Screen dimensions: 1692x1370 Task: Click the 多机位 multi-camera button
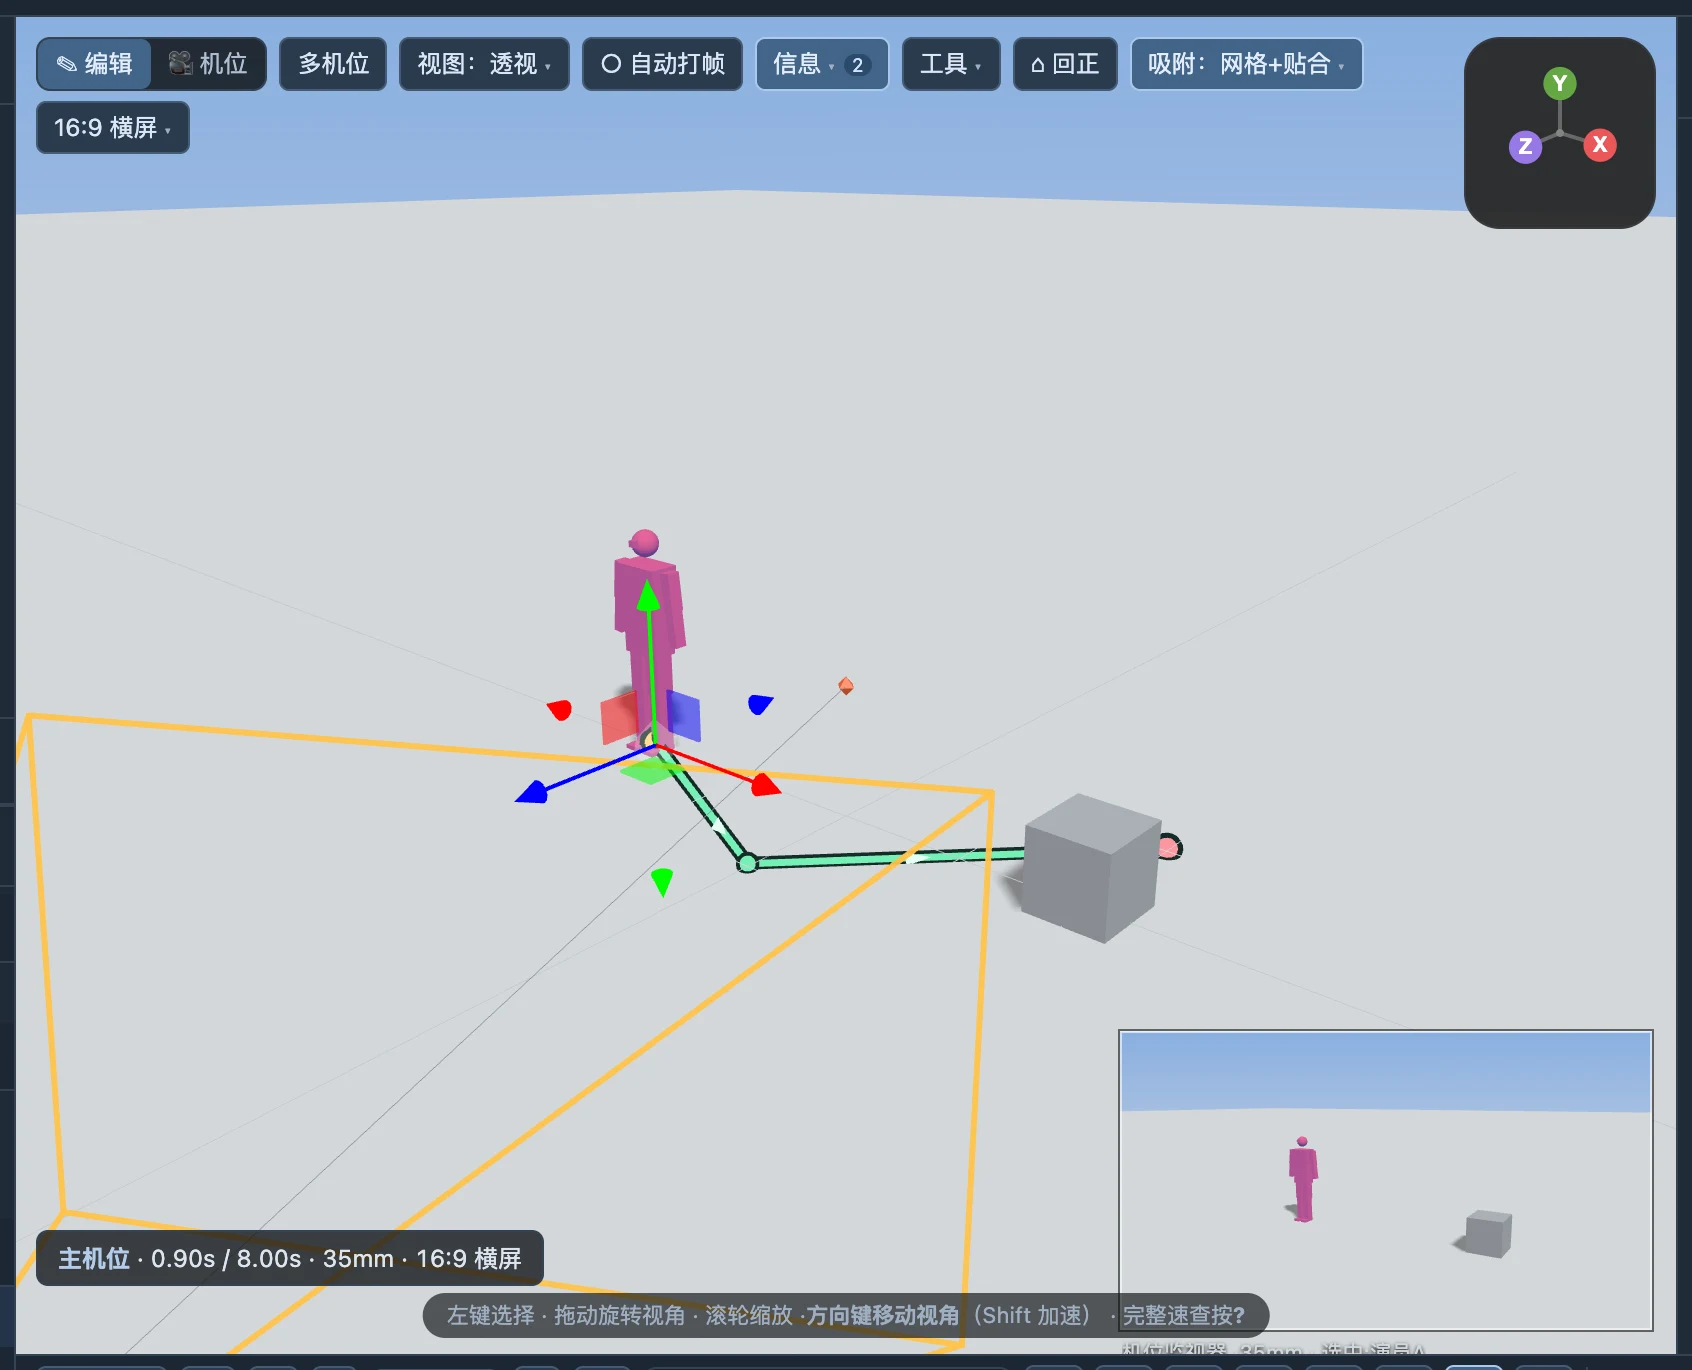(x=333, y=64)
